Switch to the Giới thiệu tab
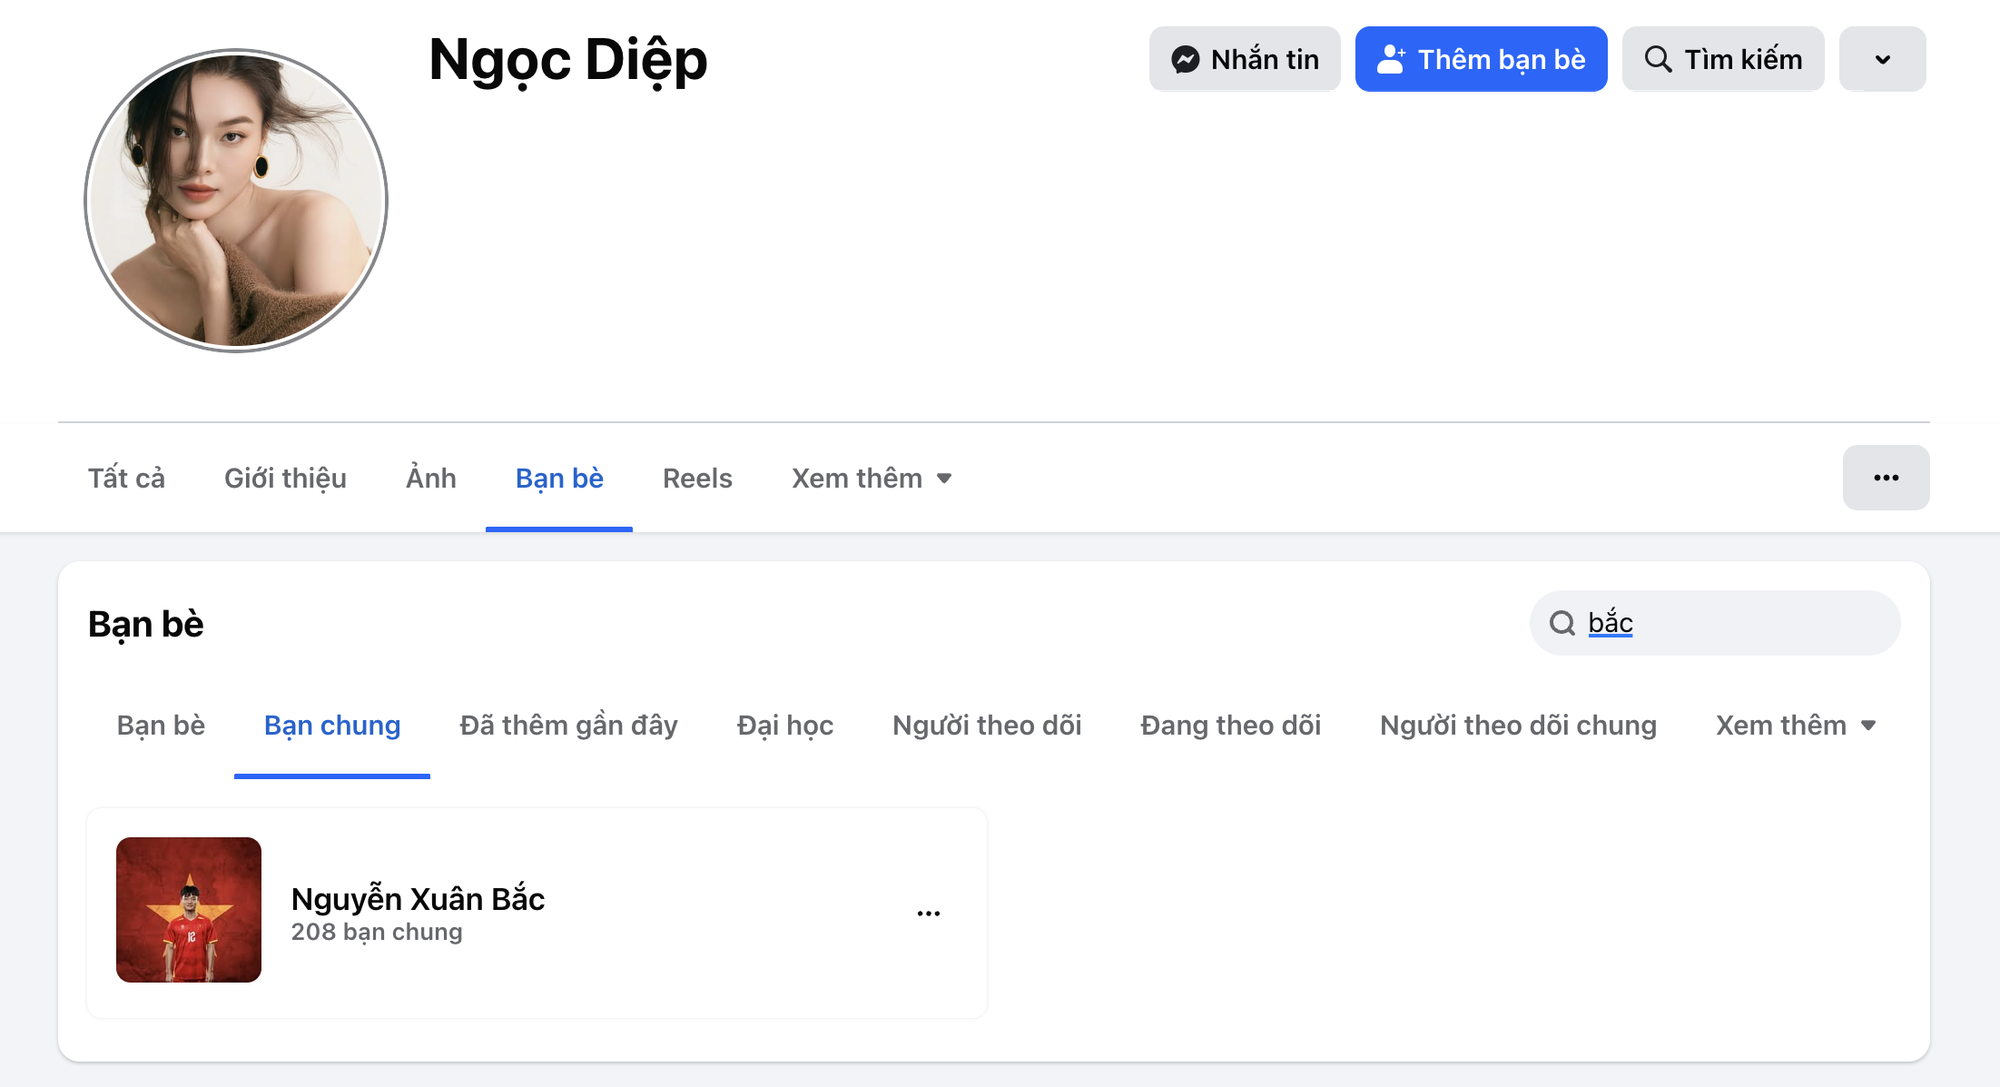Viewport: 2000px width, 1087px height. pyautogui.click(x=285, y=479)
